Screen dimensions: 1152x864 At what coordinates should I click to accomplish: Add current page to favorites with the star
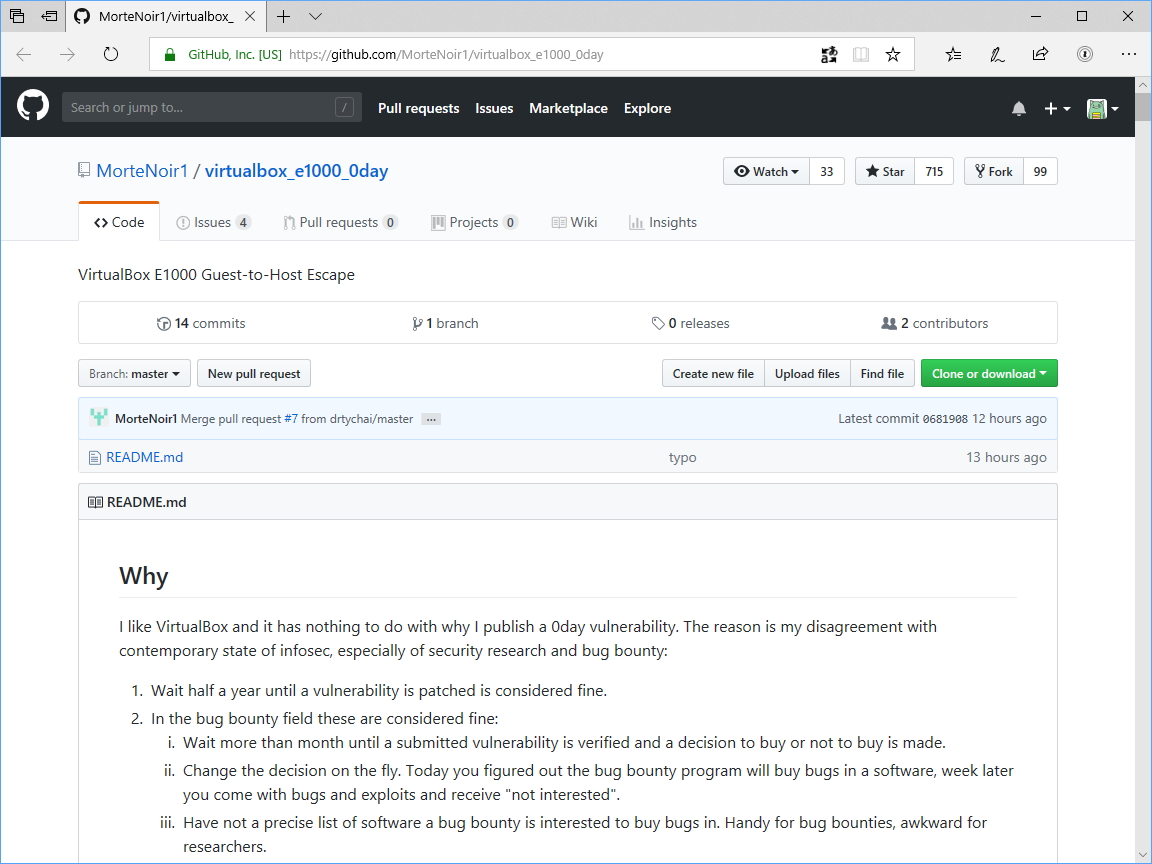(892, 54)
